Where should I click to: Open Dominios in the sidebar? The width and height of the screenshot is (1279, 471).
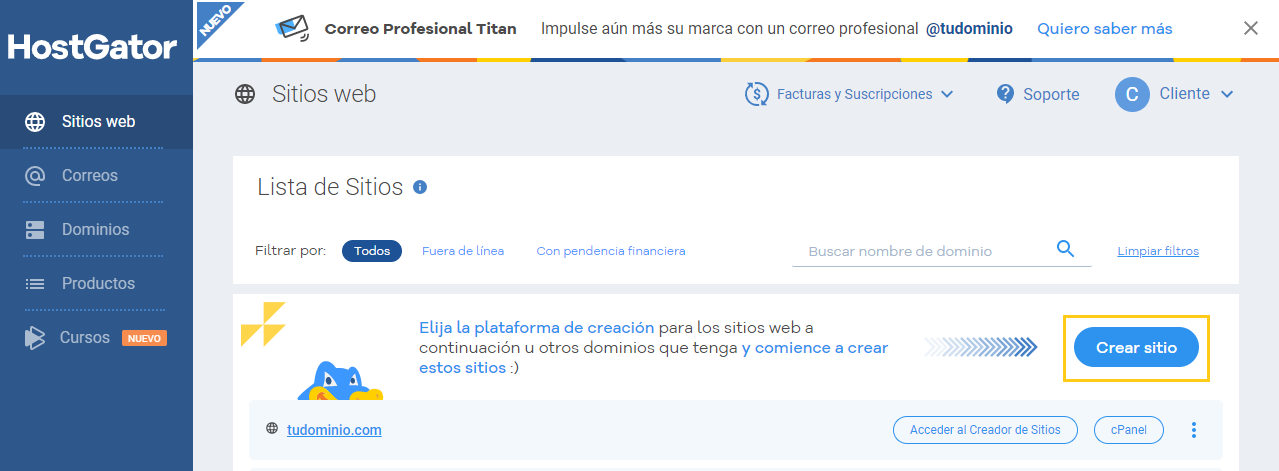pos(97,230)
